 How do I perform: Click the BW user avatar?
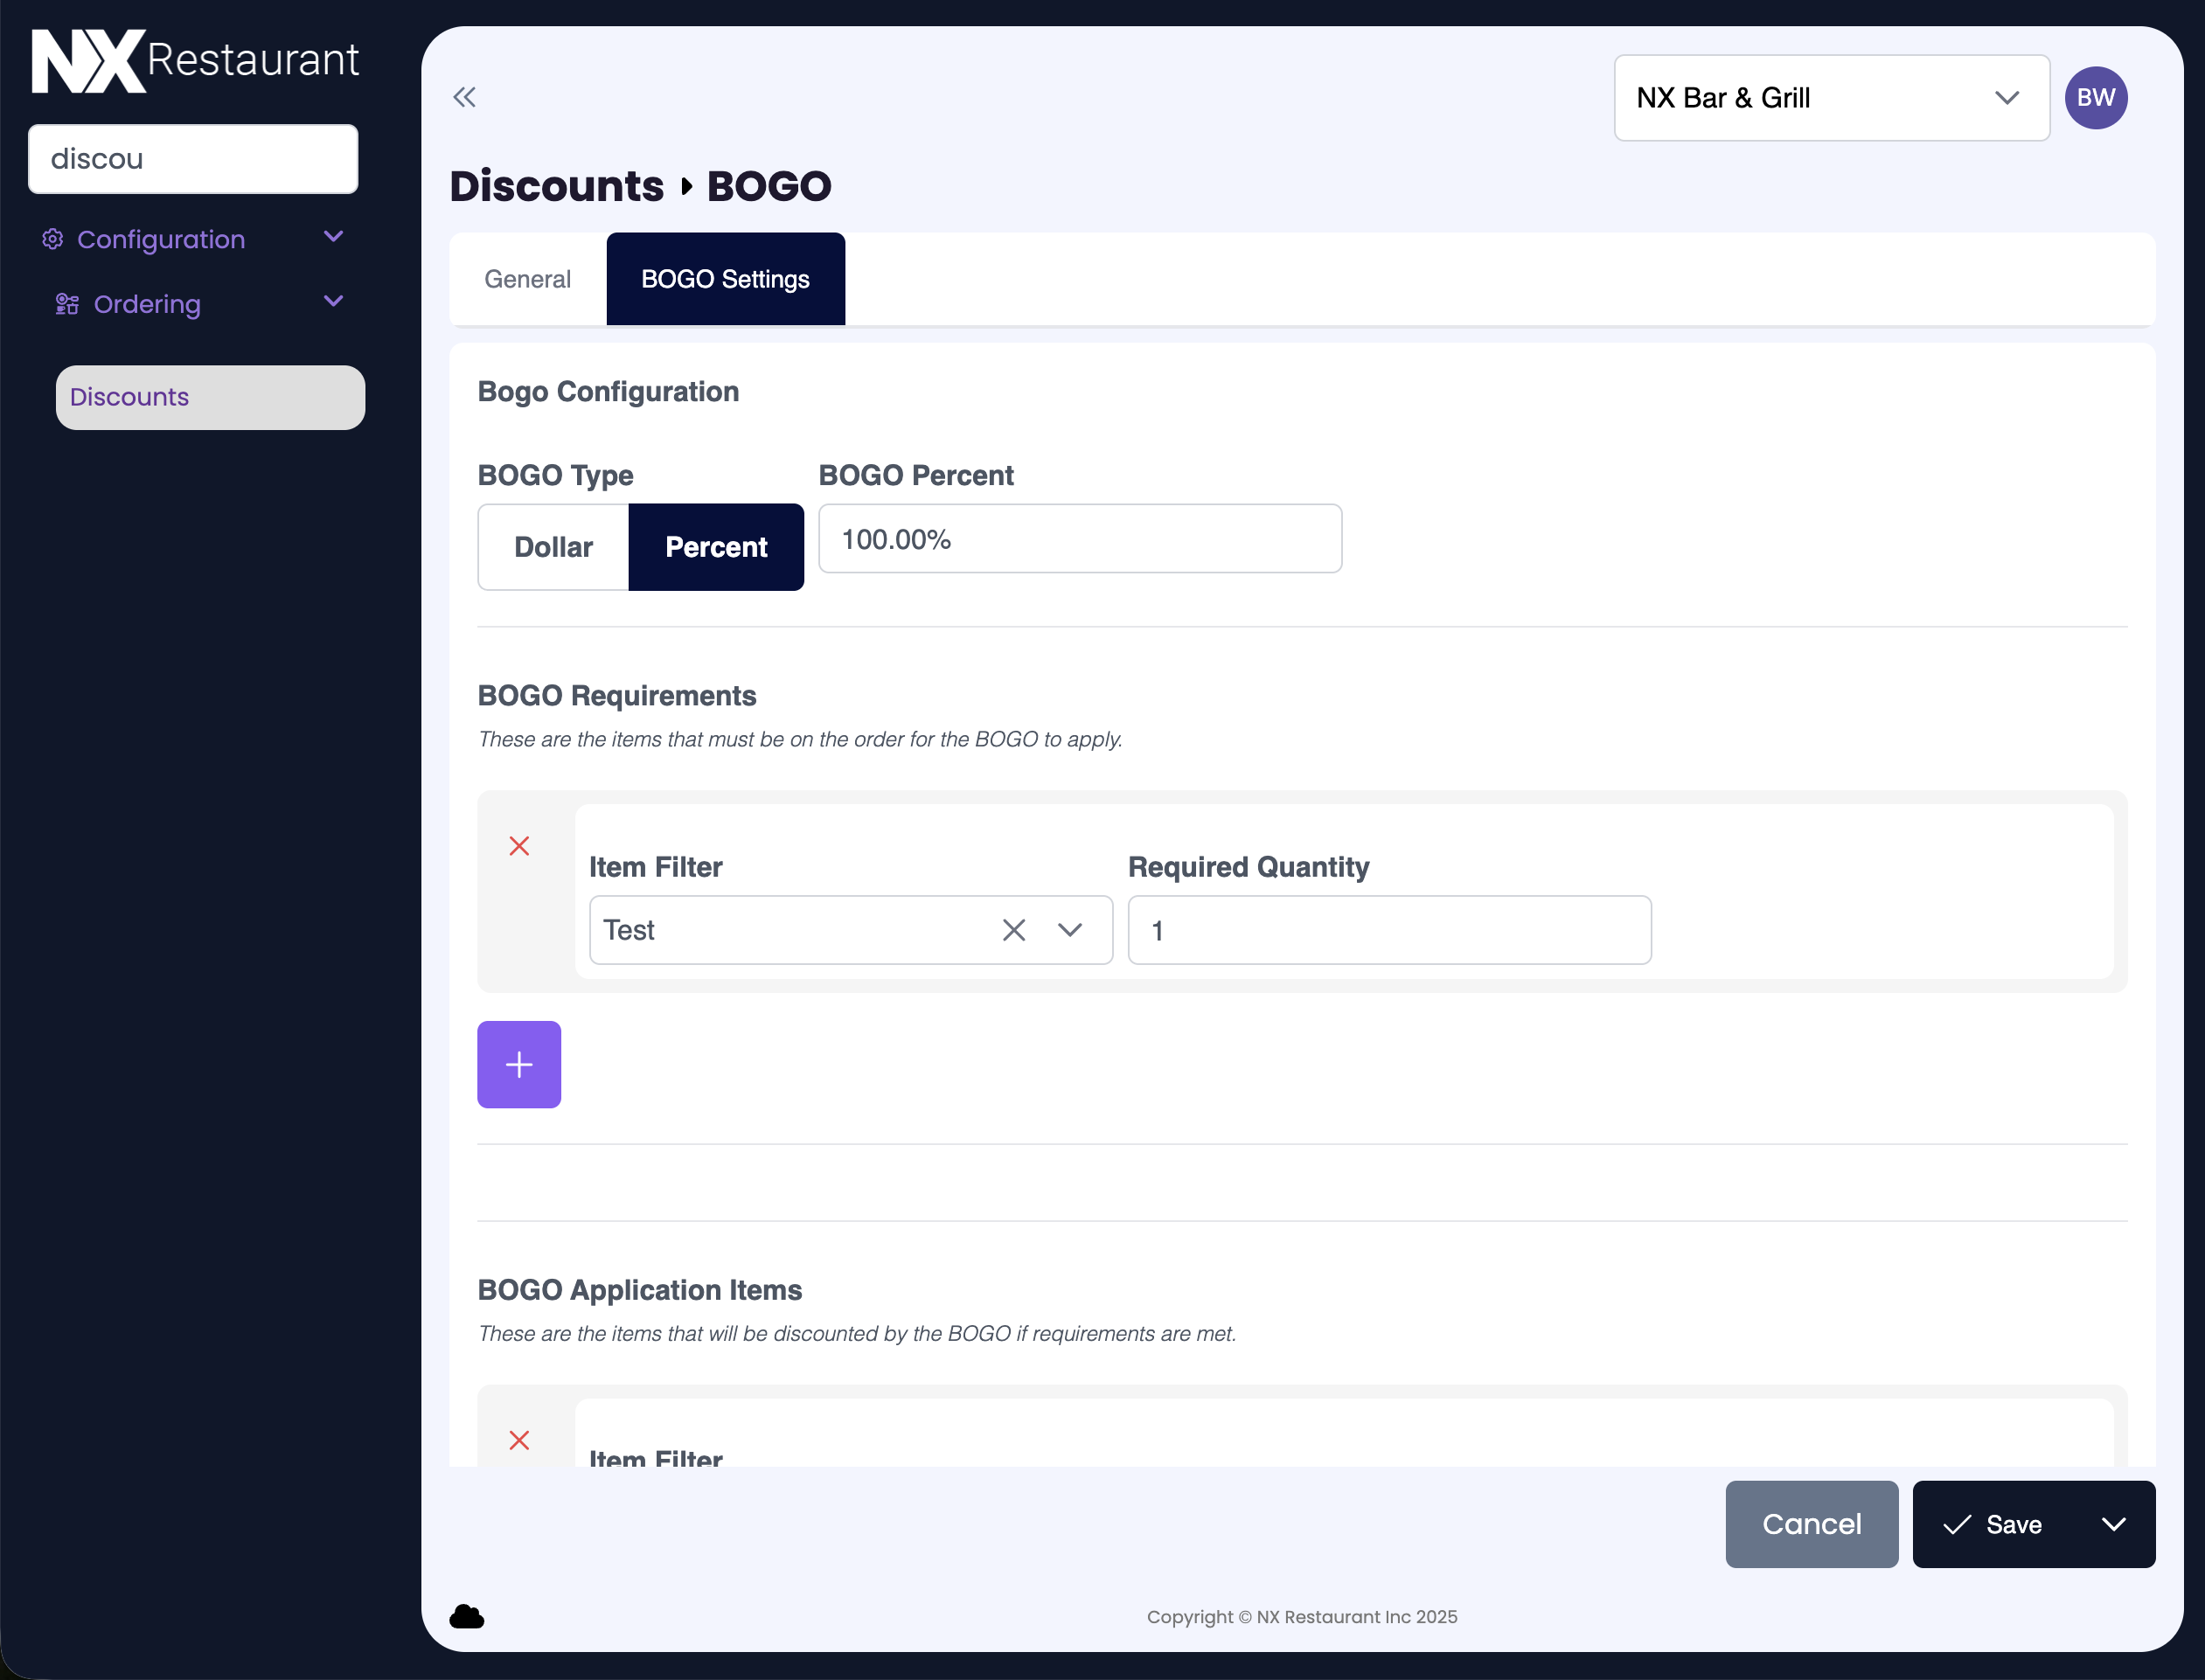click(x=2095, y=98)
